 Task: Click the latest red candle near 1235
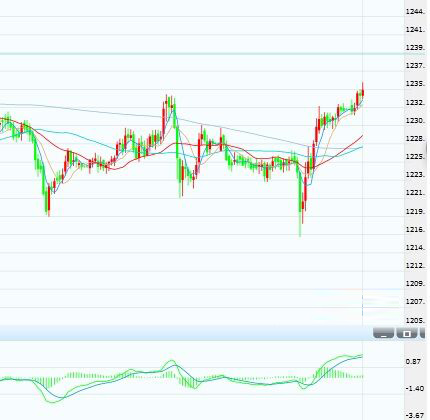pos(363,90)
